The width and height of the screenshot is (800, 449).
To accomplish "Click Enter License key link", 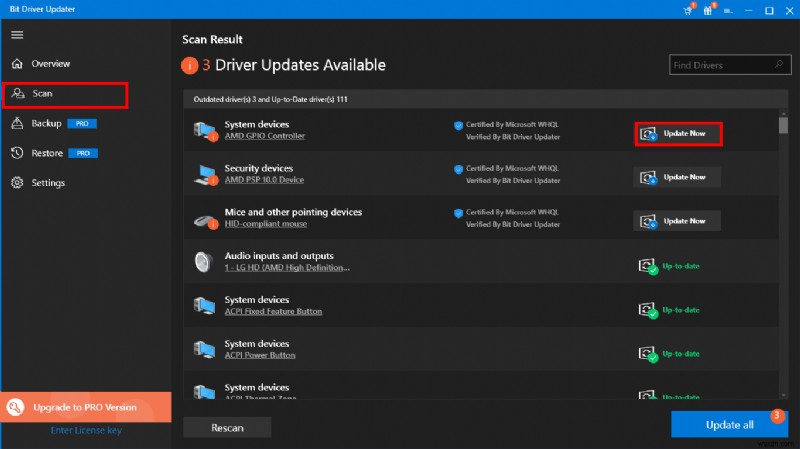I will (x=86, y=430).
